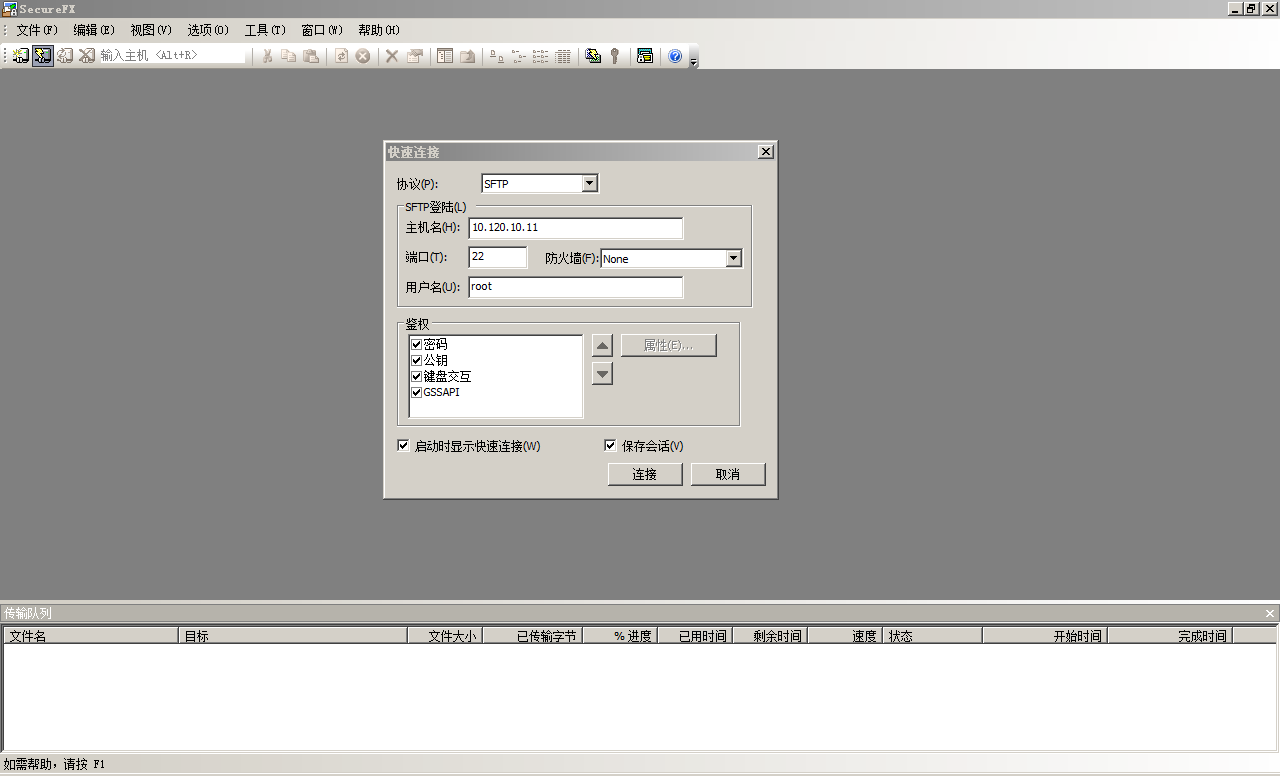Toggle the local window pane icon
Viewport: 1280px width, 776px height.
445,56
